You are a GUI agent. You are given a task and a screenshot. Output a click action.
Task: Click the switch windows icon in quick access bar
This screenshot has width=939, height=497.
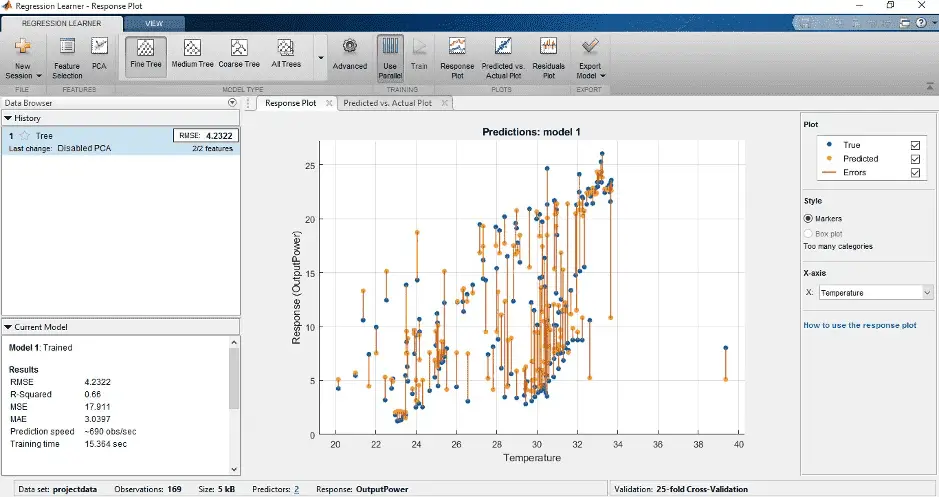point(904,23)
